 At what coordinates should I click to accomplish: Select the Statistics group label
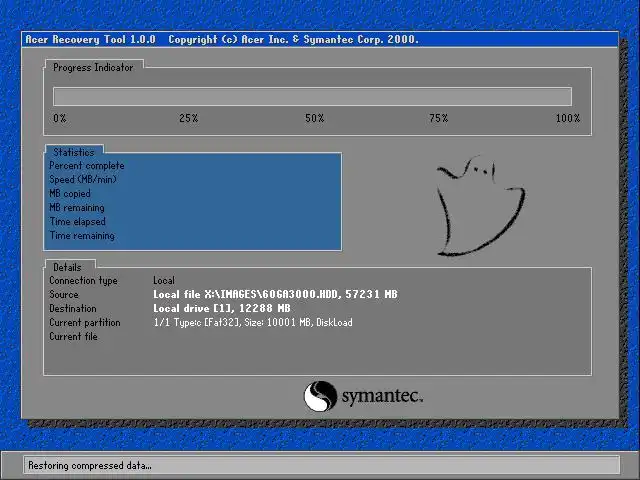point(74,152)
